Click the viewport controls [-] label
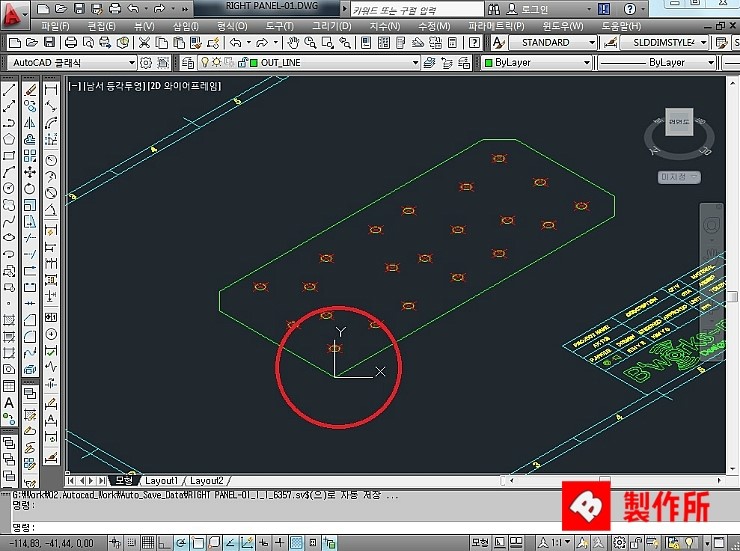The image size is (740, 551). tap(75, 86)
